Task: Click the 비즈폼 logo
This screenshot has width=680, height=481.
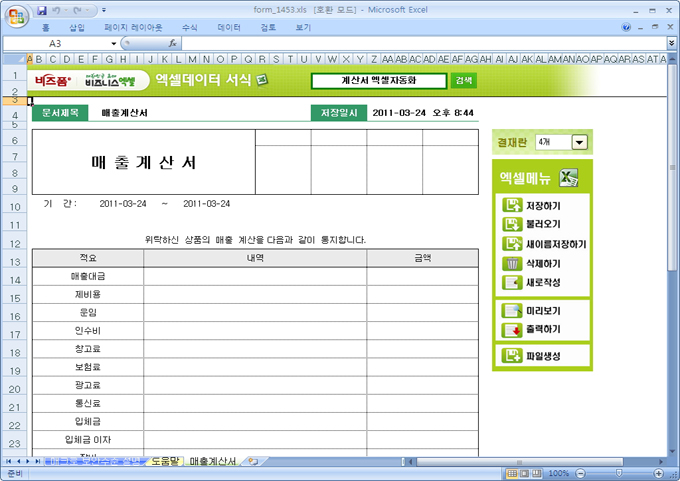Action: point(53,81)
